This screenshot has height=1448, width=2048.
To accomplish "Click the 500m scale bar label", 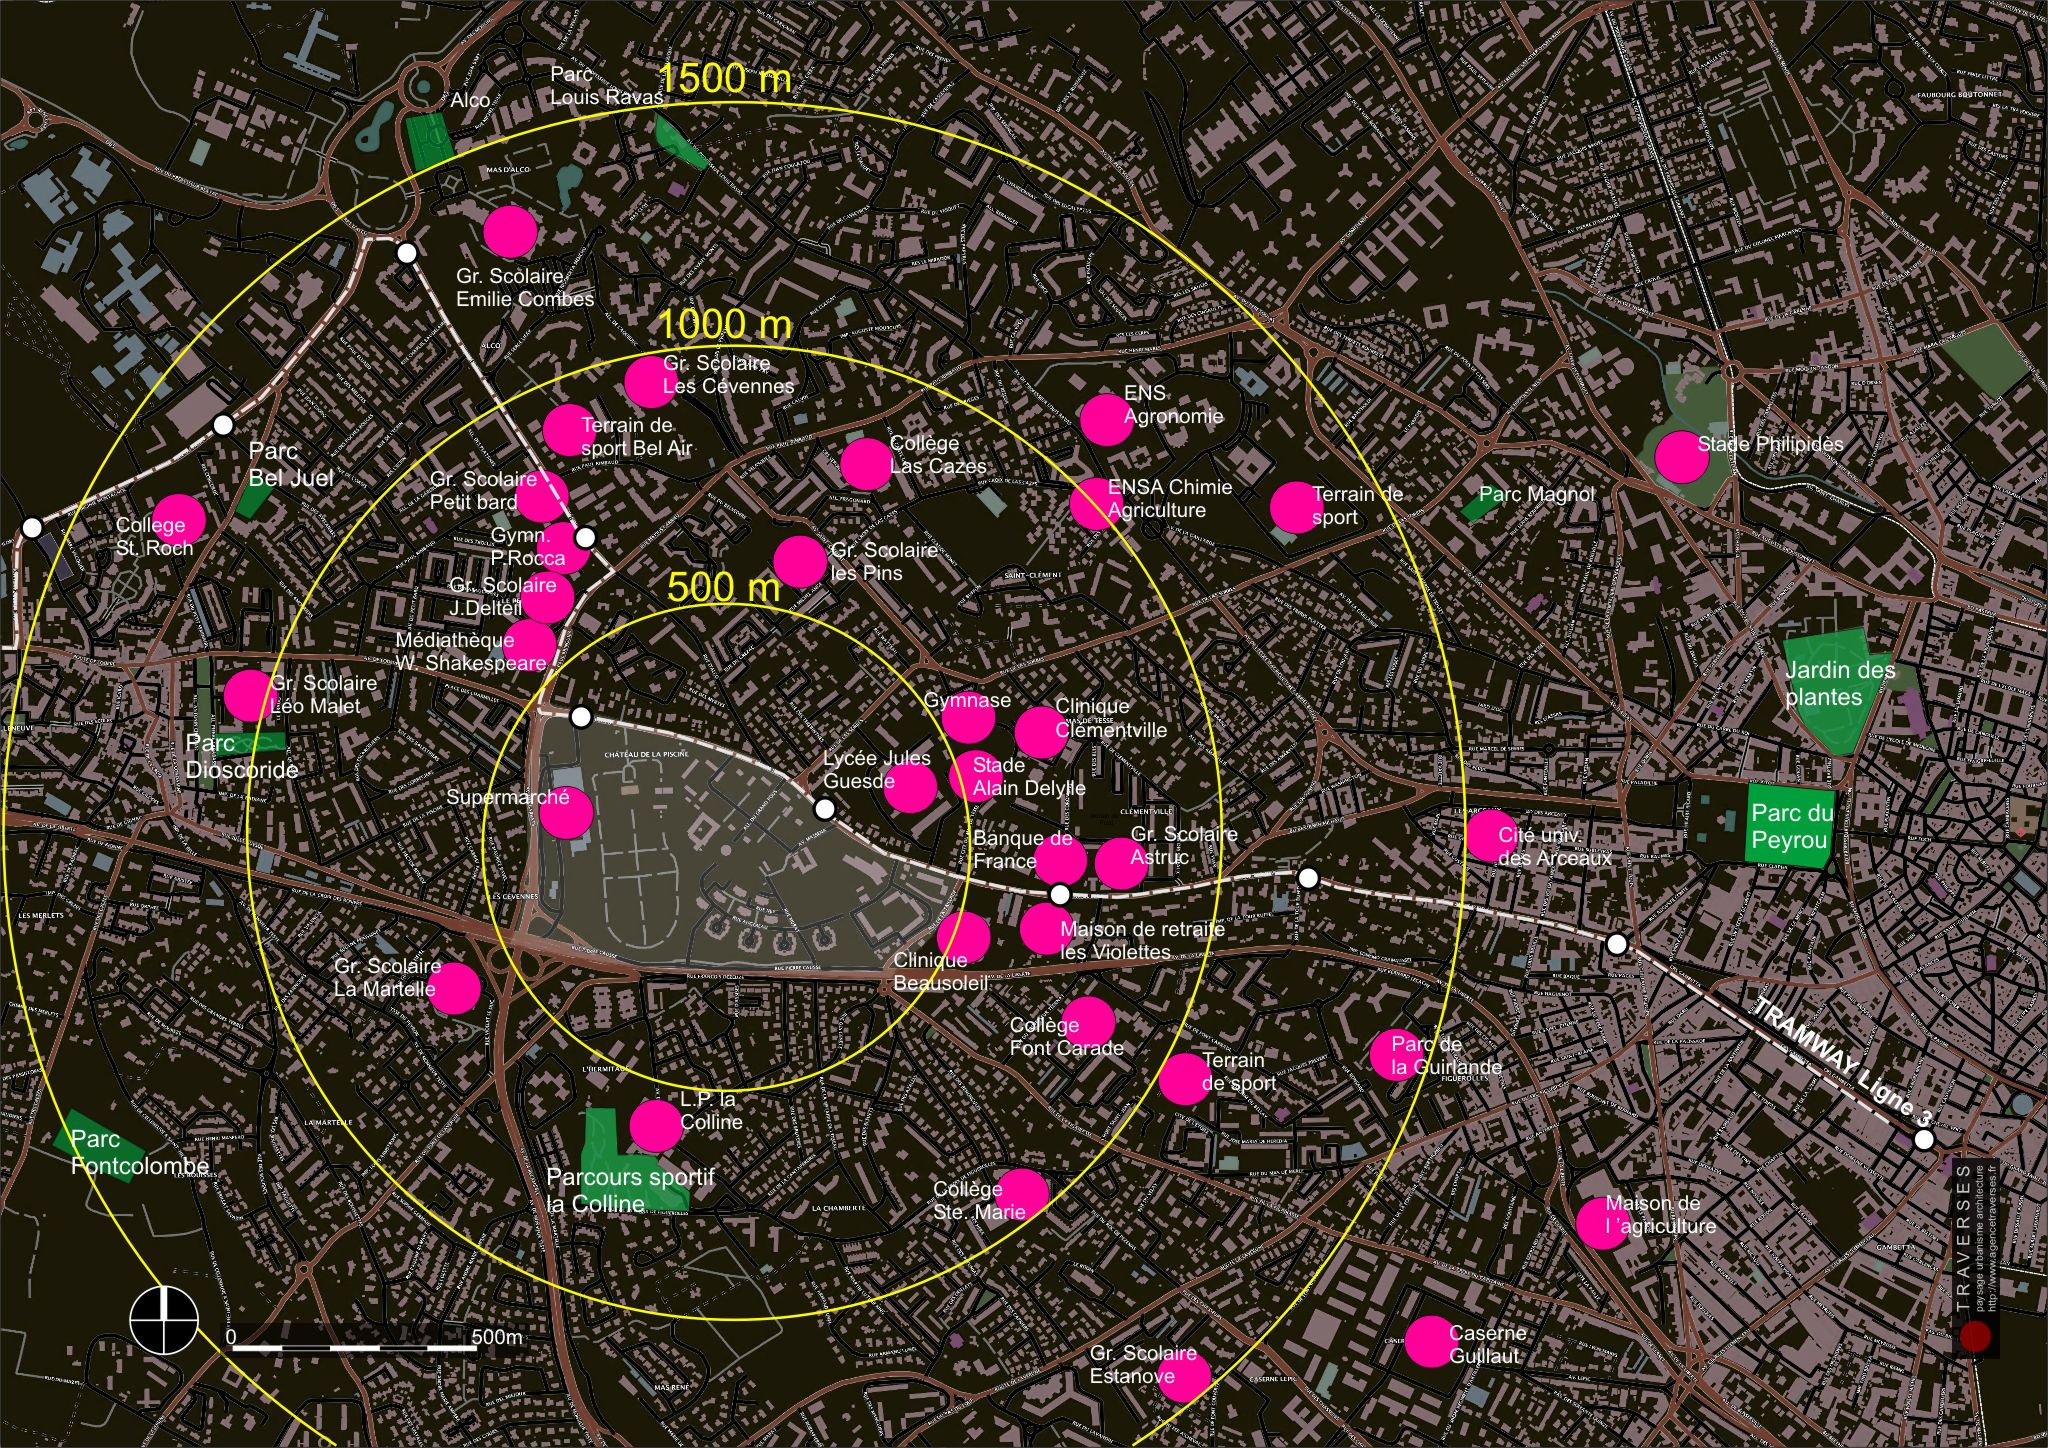I will 497,1337.
